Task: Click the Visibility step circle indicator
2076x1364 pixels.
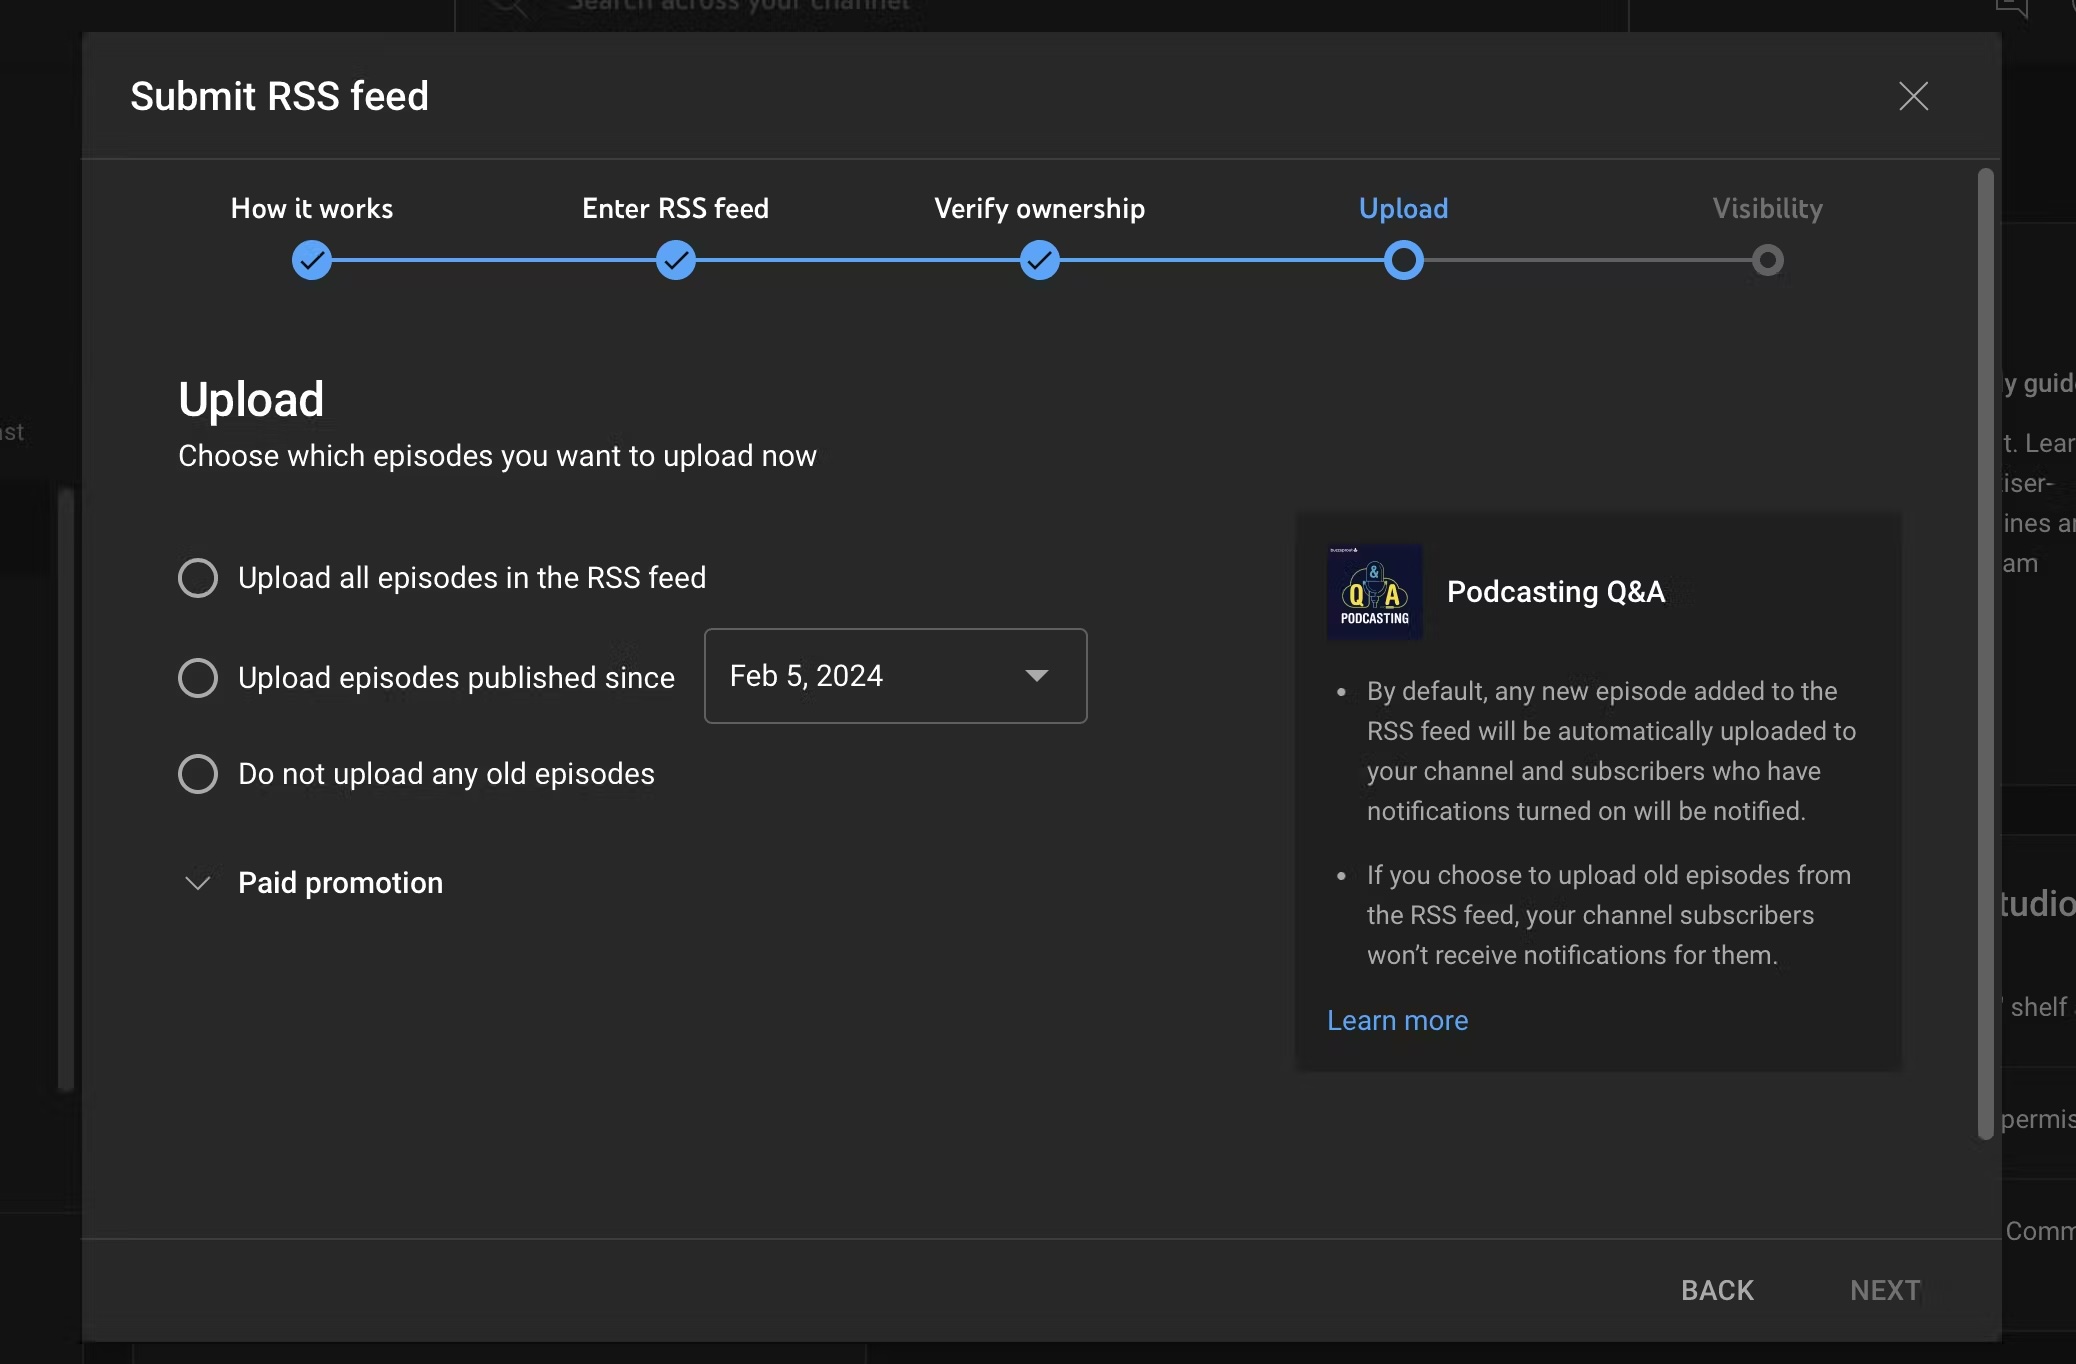Action: coord(1768,261)
